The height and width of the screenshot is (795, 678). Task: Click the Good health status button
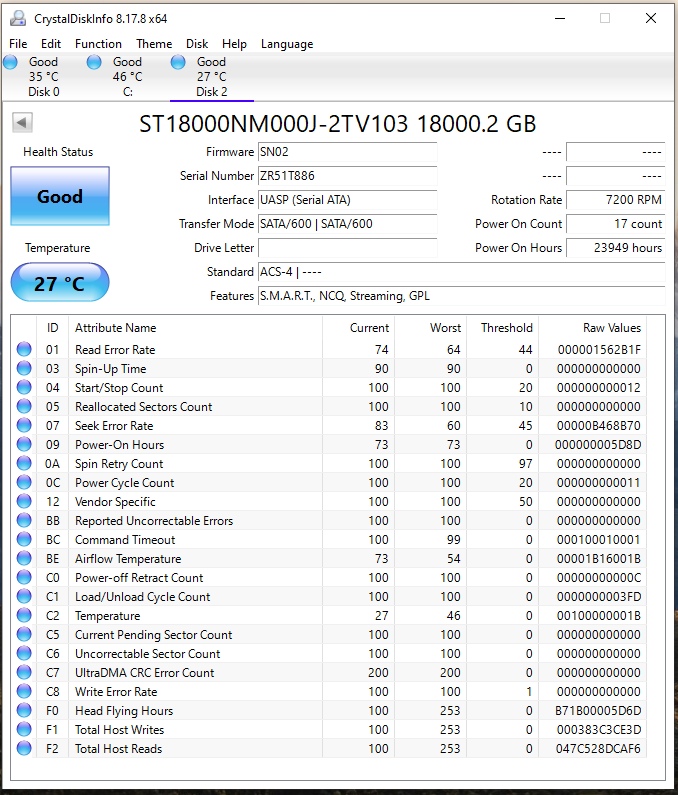point(59,196)
